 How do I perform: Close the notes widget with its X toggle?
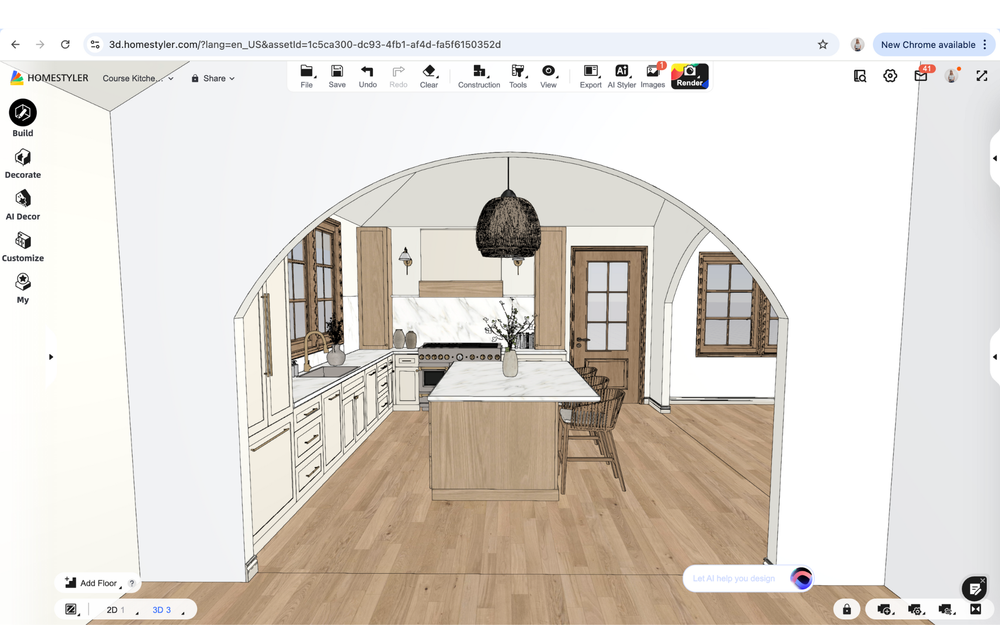(x=982, y=581)
